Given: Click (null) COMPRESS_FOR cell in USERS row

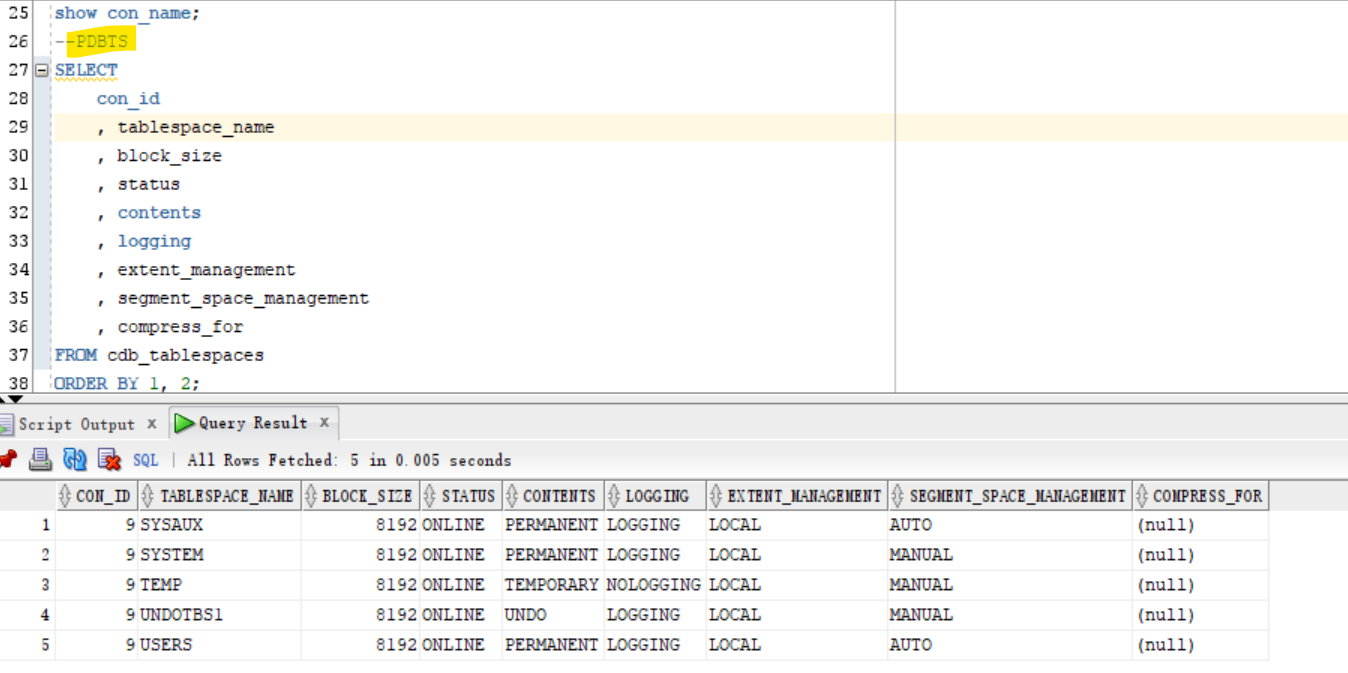Looking at the screenshot, I should pyautogui.click(x=1200, y=645).
